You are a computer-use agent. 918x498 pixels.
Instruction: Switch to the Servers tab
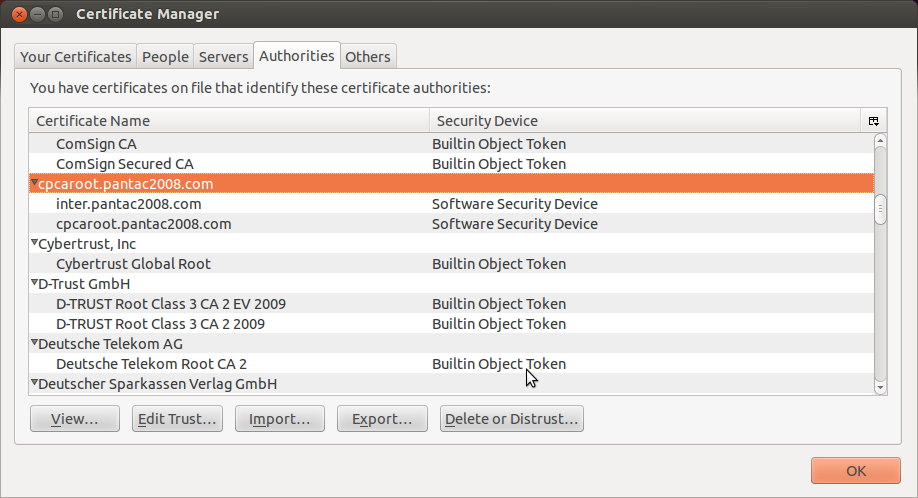223,57
